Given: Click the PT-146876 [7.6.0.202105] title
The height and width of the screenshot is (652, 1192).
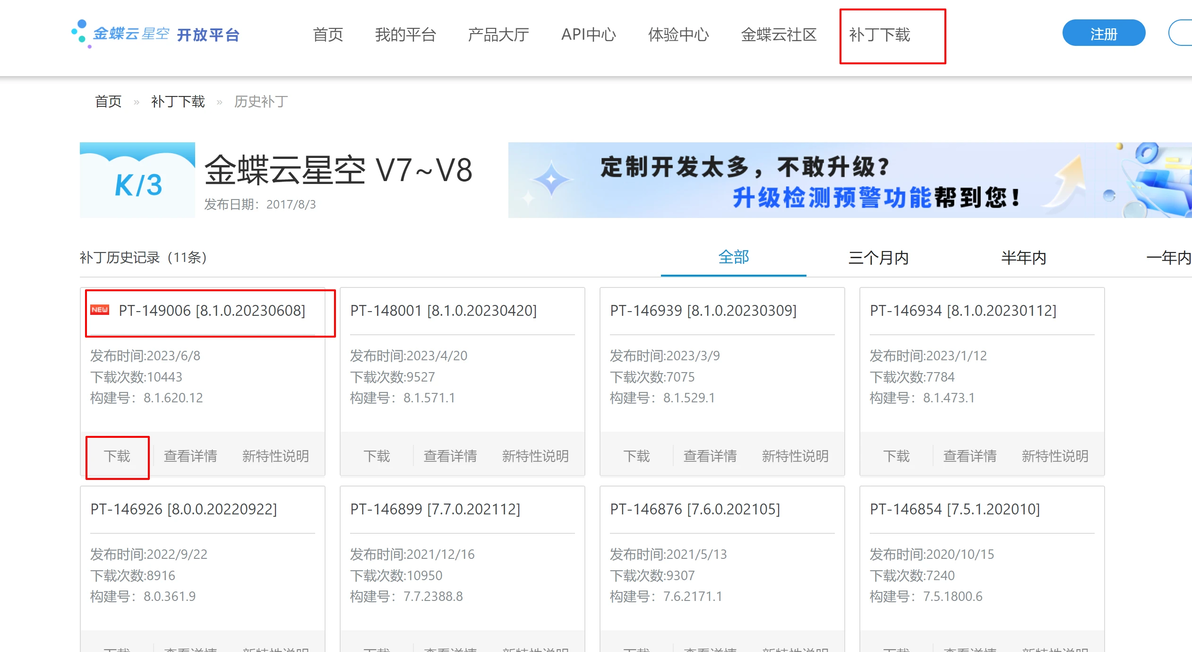Looking at the screenshot, I should click(x=695, y=509).
